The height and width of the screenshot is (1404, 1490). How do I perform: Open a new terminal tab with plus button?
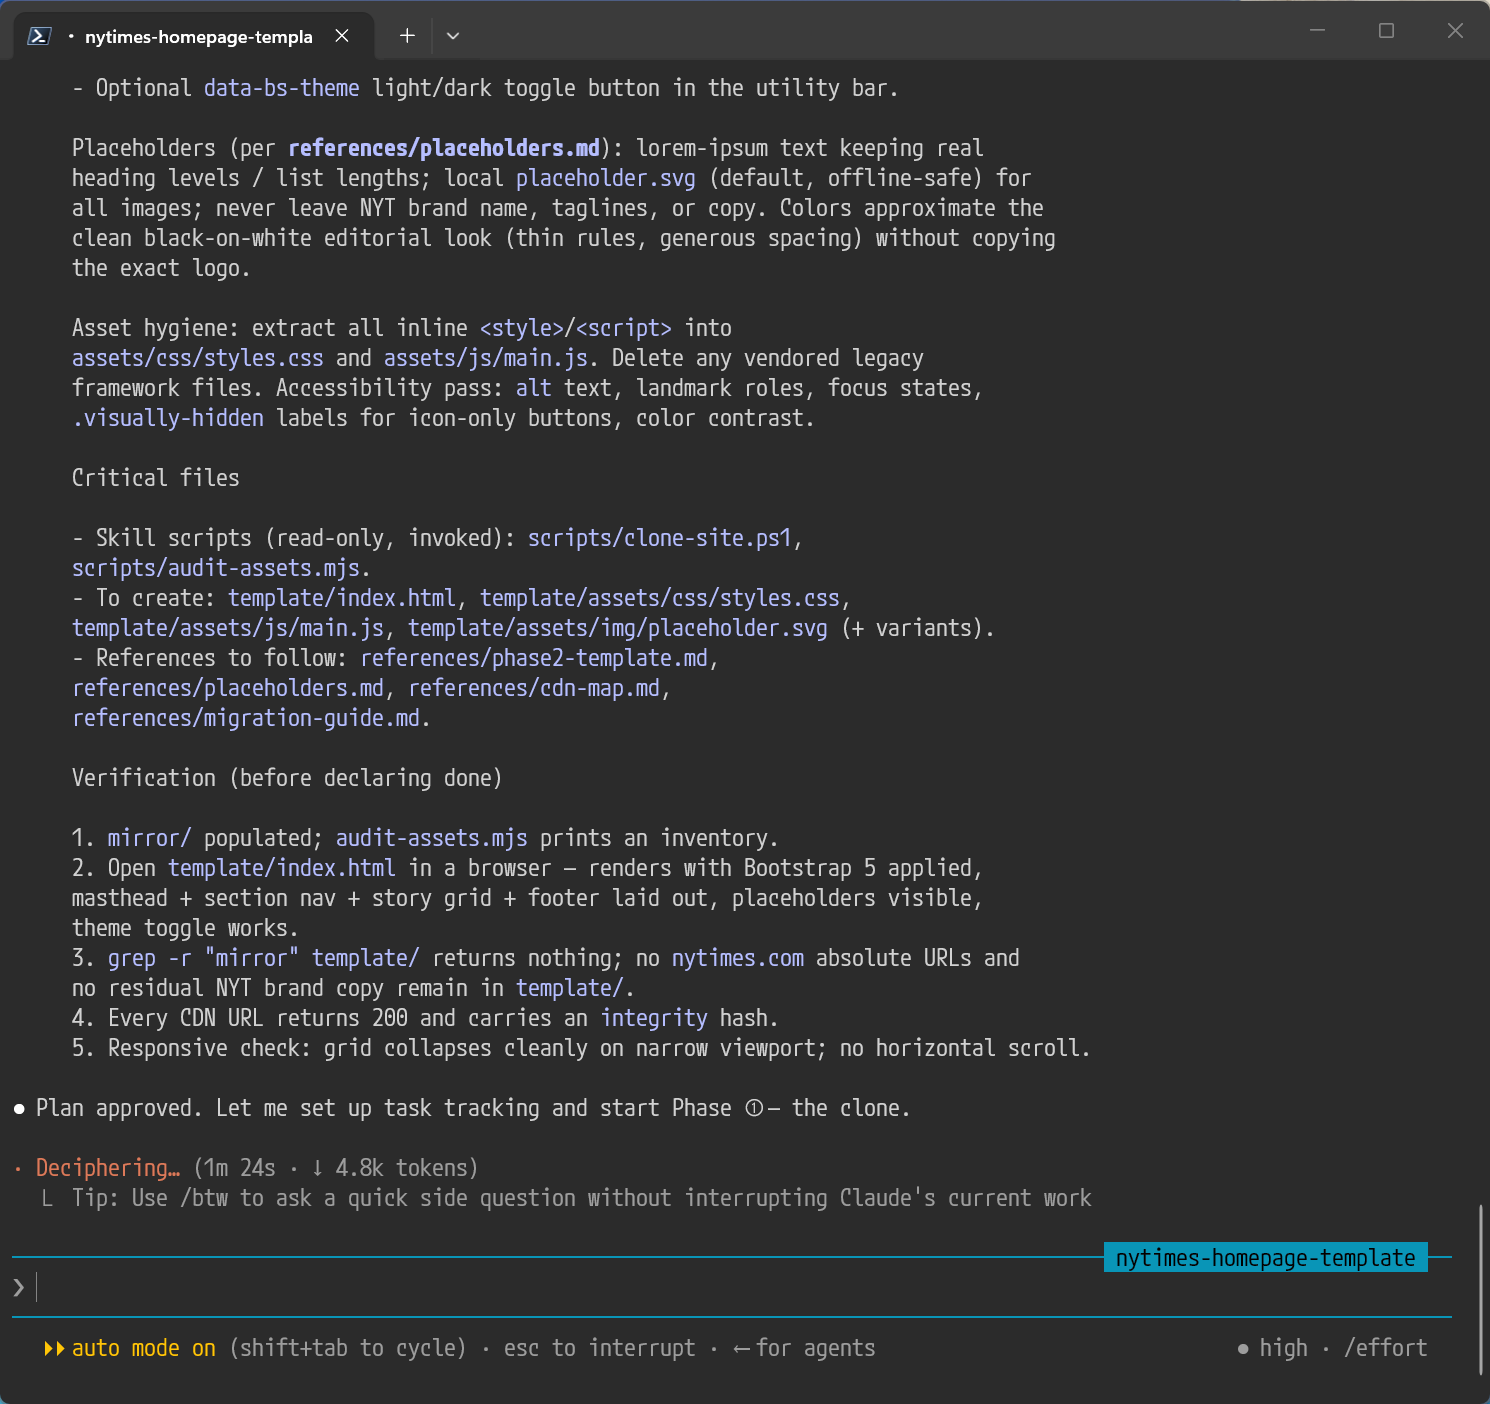(x=407, y=36)
